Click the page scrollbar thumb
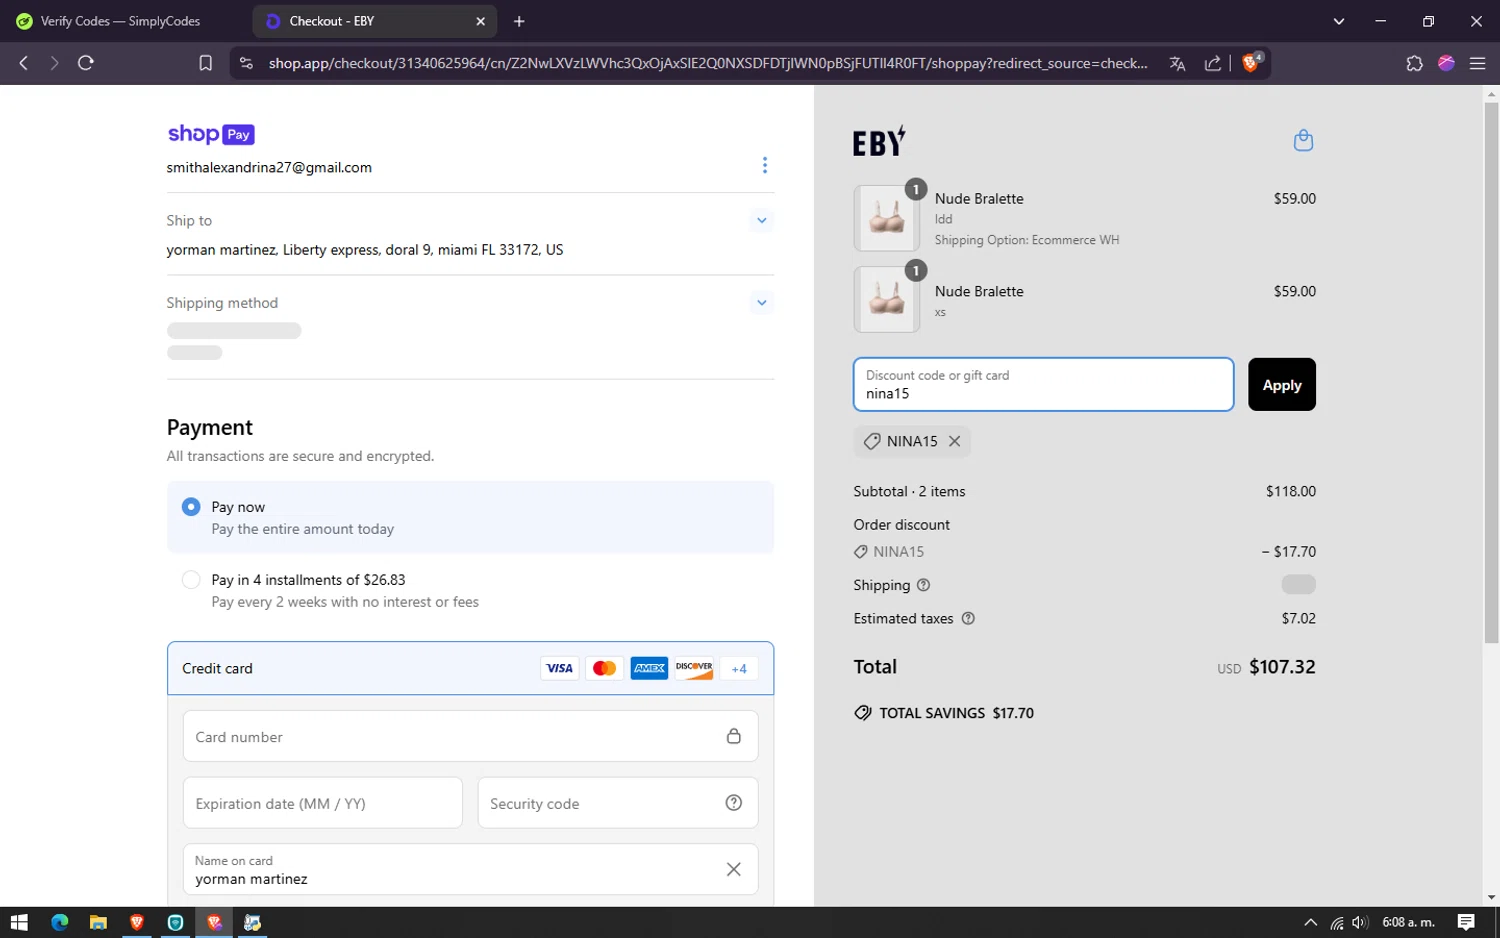This screenshot has height=938, width=1500. (x=1491, y=372)
